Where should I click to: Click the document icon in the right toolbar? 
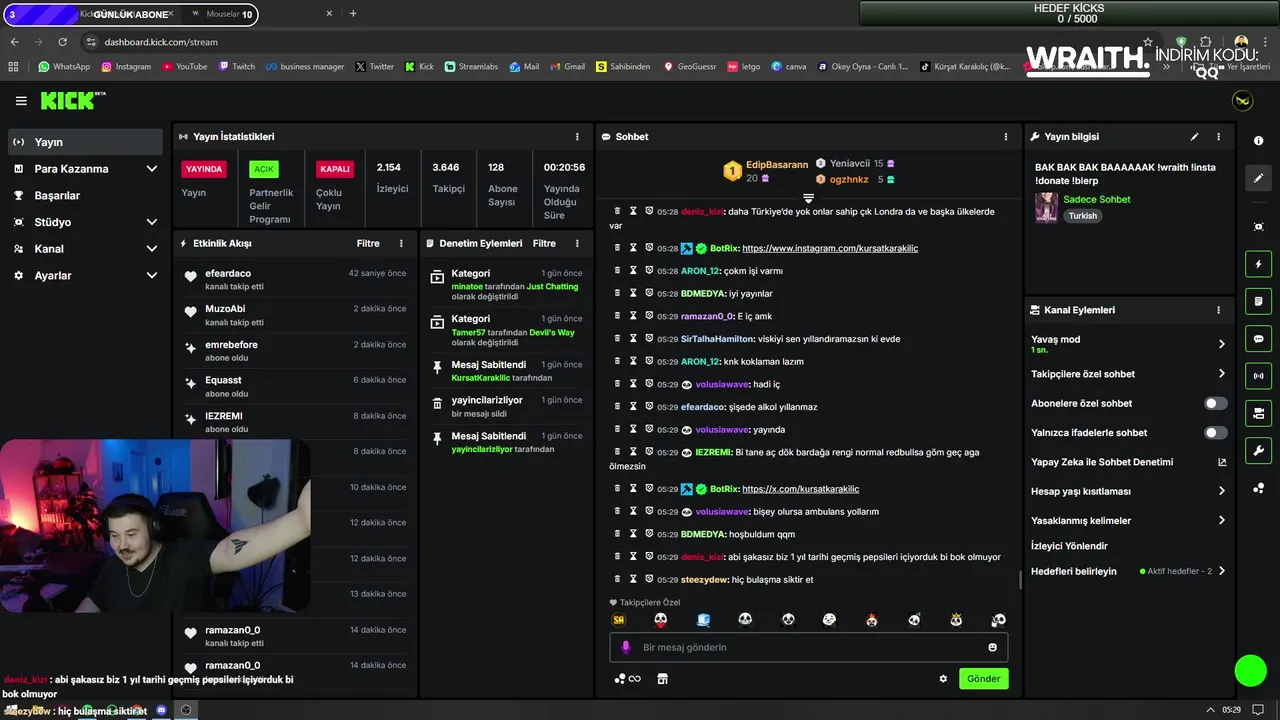tap(1258, 301)
